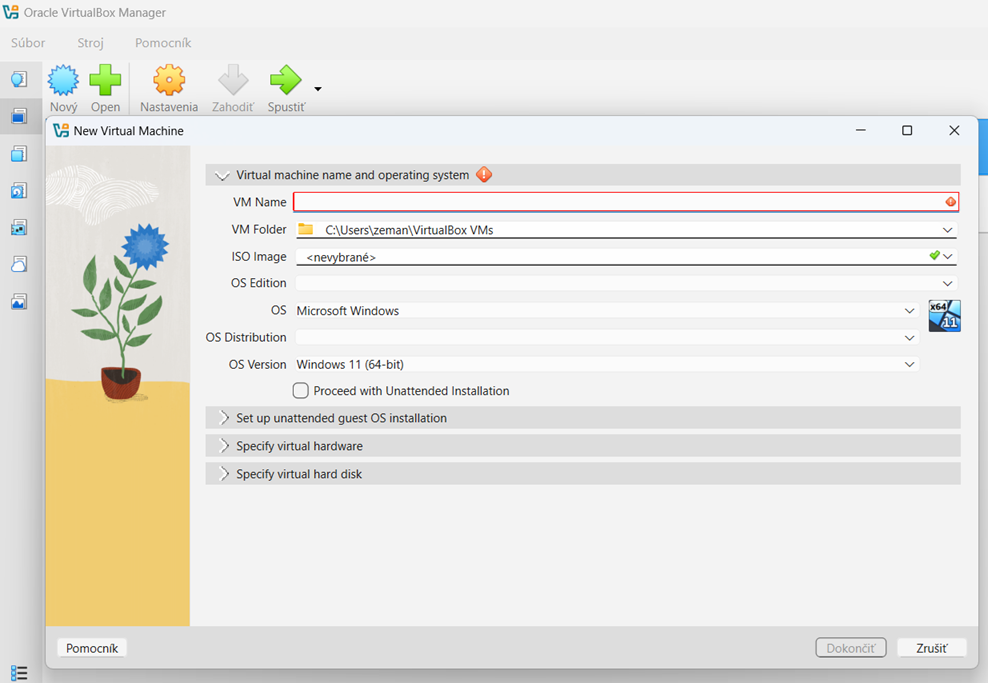The height and width of the screenshot is (683, 988).
Task: Open the Stroj menu
Action: click(x=90, y=43)
